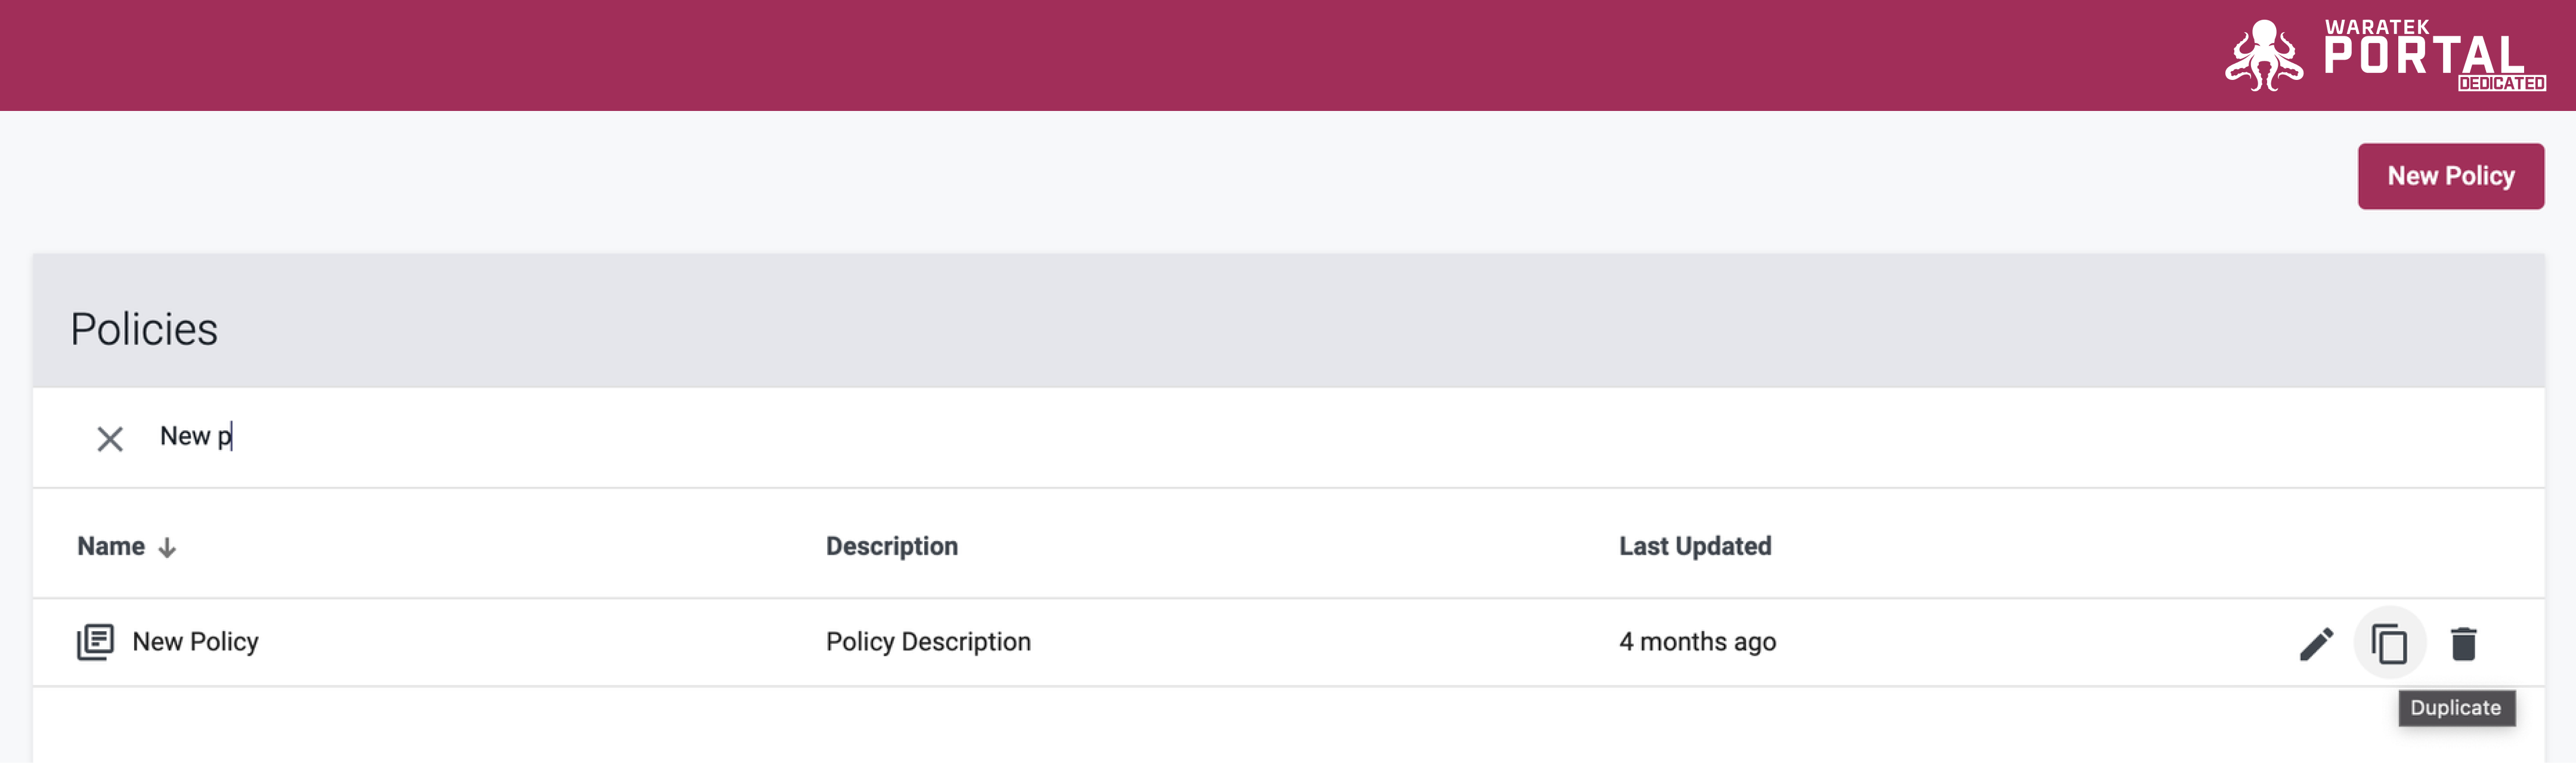The height and width of the screenshot is (763, 2576).
Task: Click the pencil edit icon for New Policy
Action: (2316, 643)
